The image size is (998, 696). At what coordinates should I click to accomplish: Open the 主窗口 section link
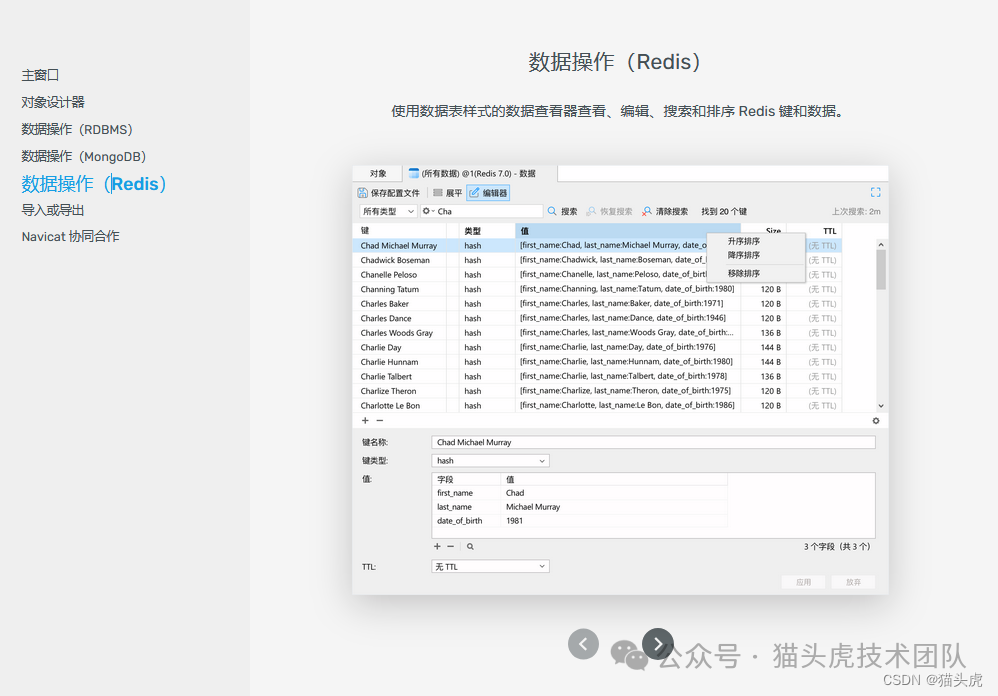[40, 75]
